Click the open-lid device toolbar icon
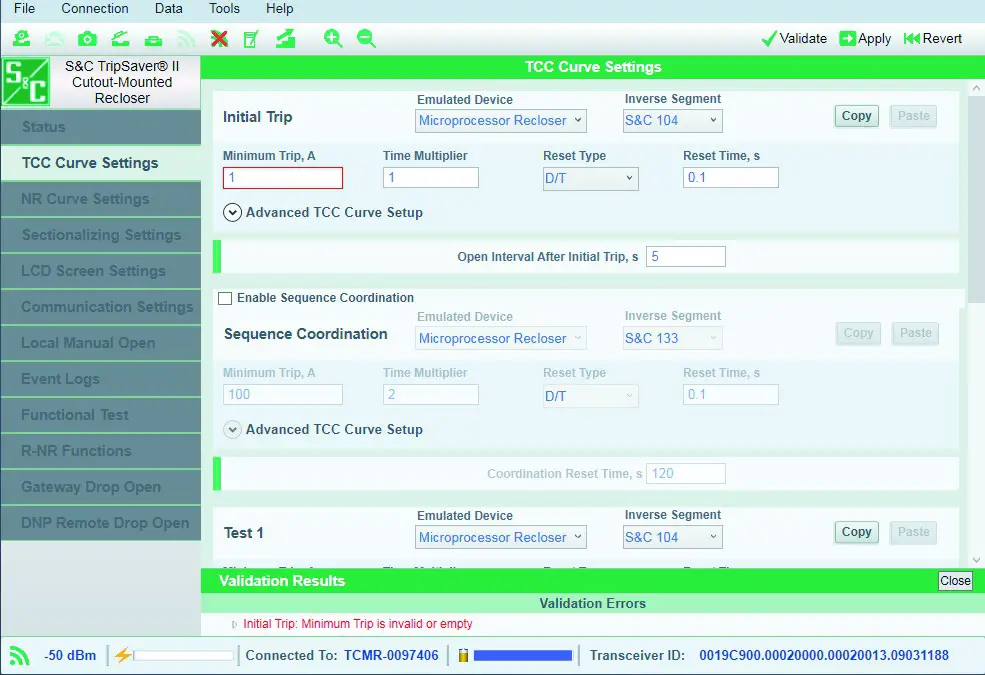 [x=120, y=39]
